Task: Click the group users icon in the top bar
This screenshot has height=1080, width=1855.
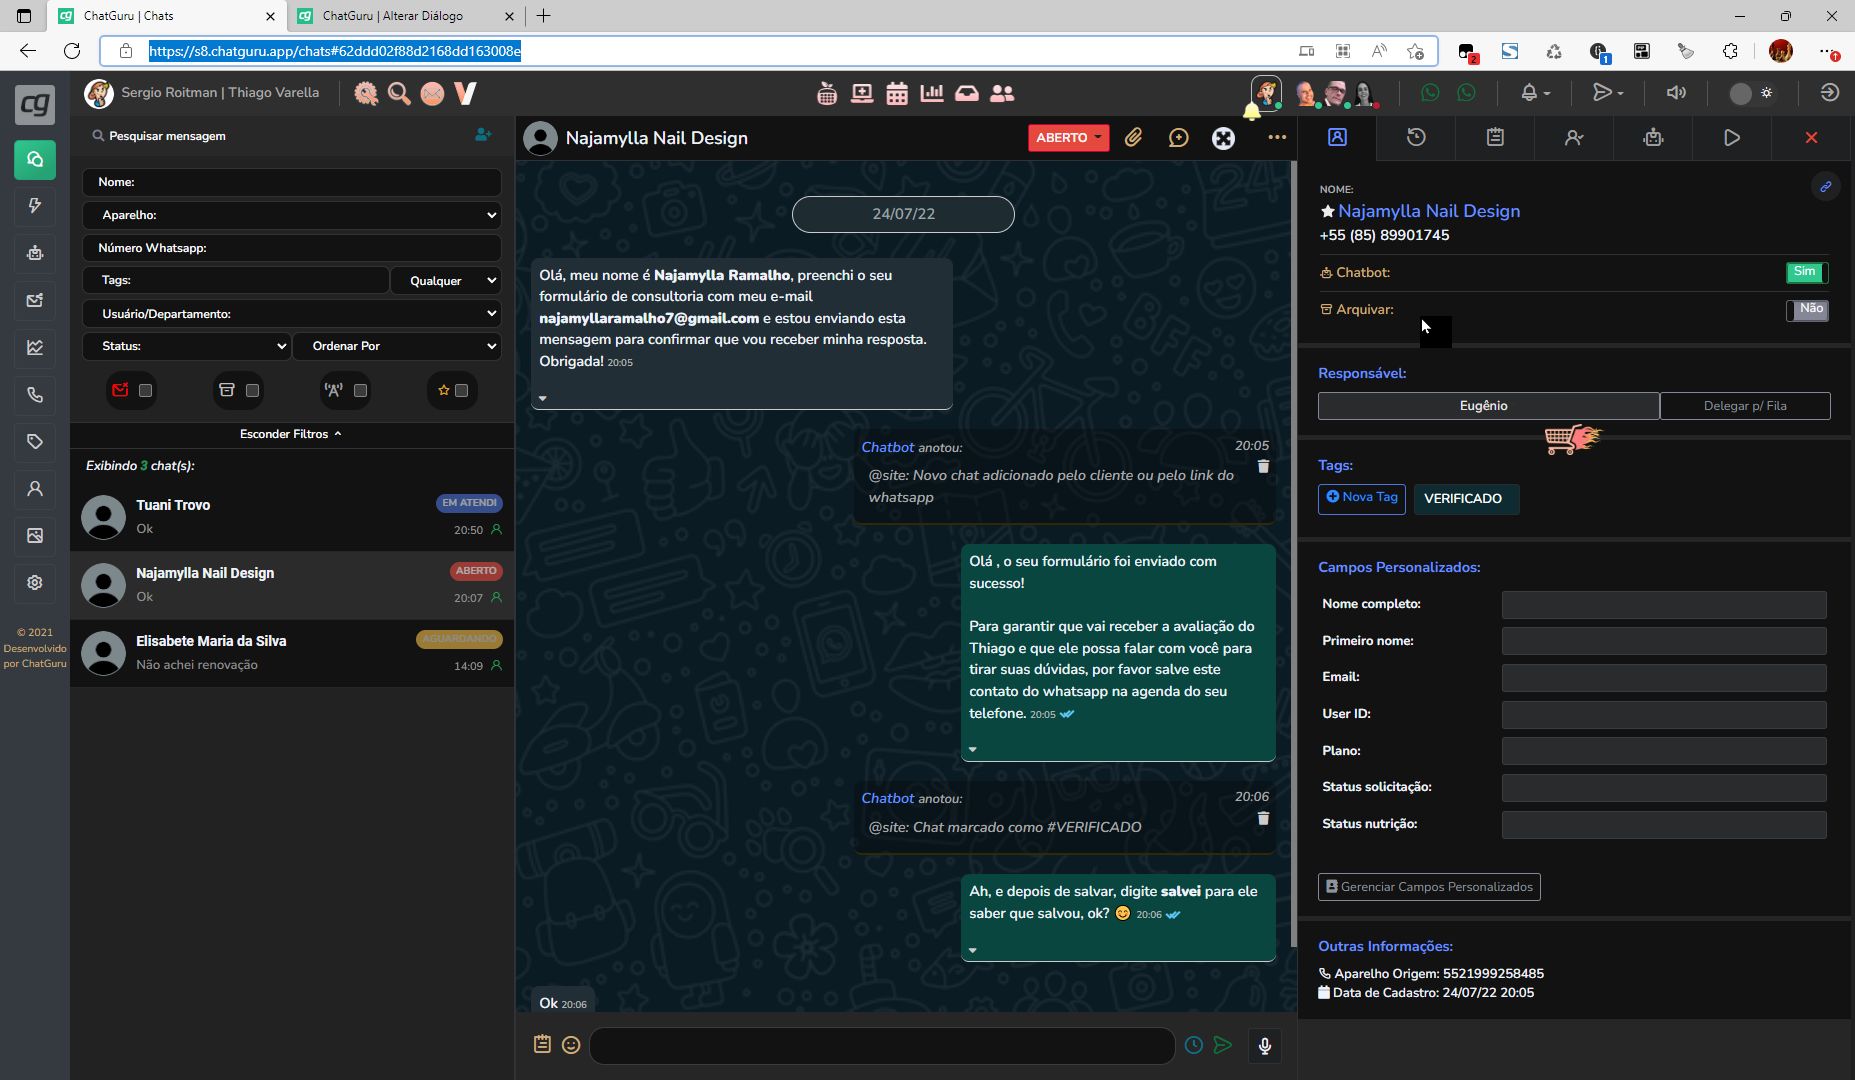Action: coord(1002,93)
